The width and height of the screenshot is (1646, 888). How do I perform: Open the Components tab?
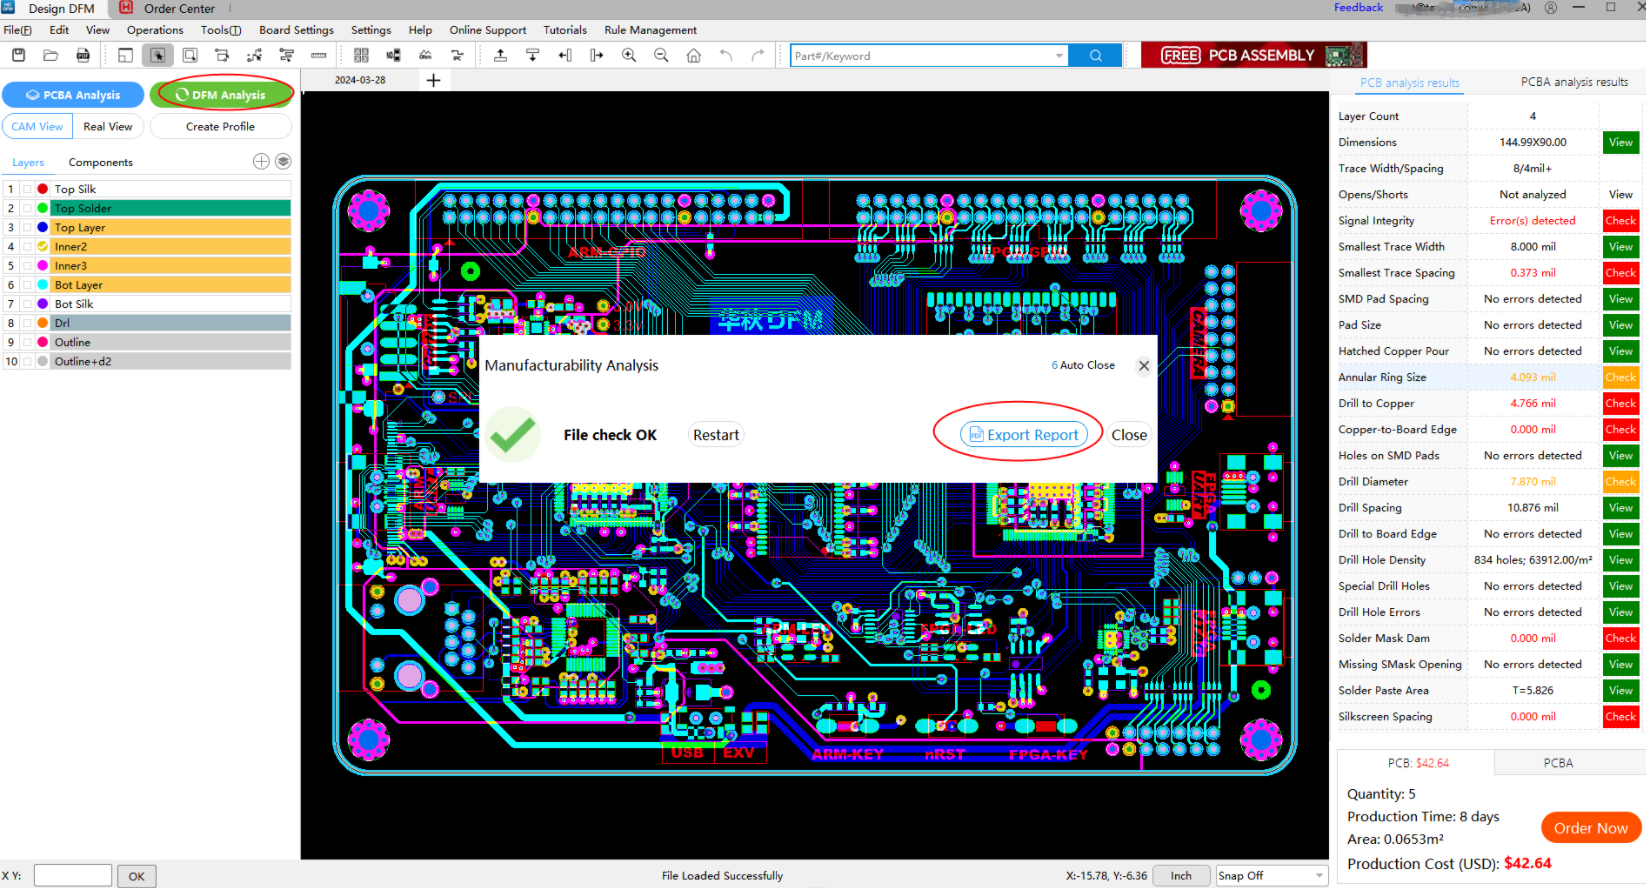point(100,162)
